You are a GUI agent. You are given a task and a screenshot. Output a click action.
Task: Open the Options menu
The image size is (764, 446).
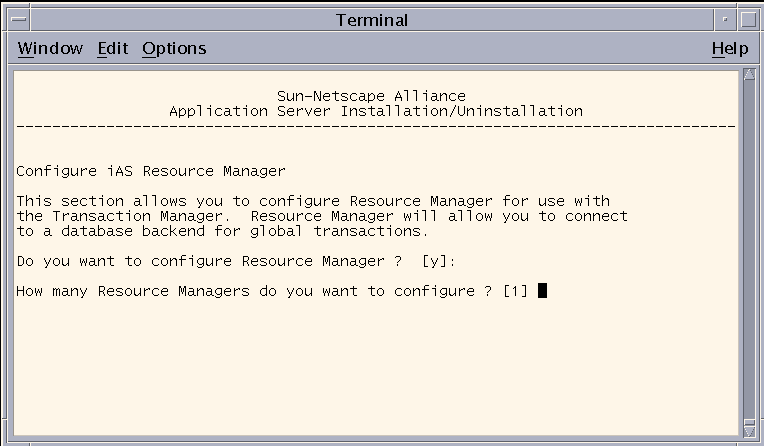[x=174, y=48]
